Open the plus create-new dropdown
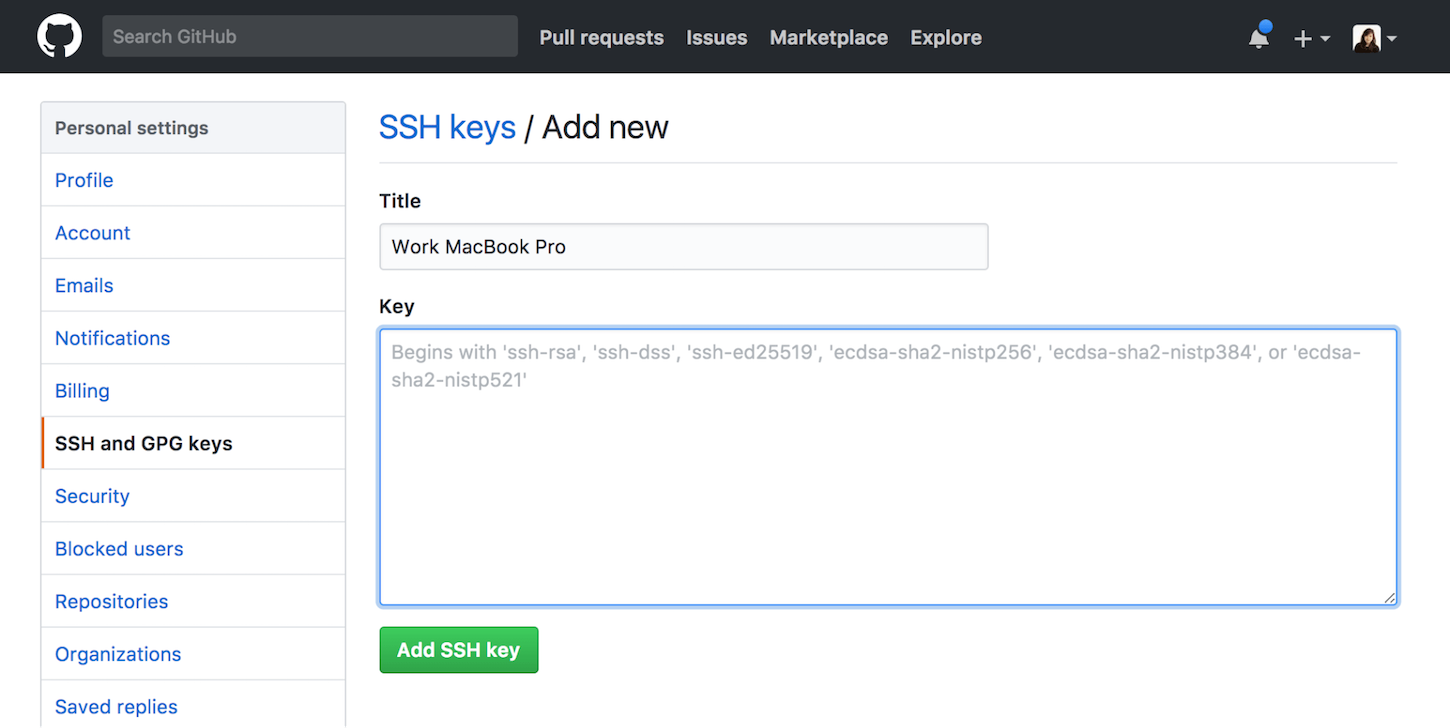The width and height of the screenshot is (1450, 728). [x=1311, y=38]
